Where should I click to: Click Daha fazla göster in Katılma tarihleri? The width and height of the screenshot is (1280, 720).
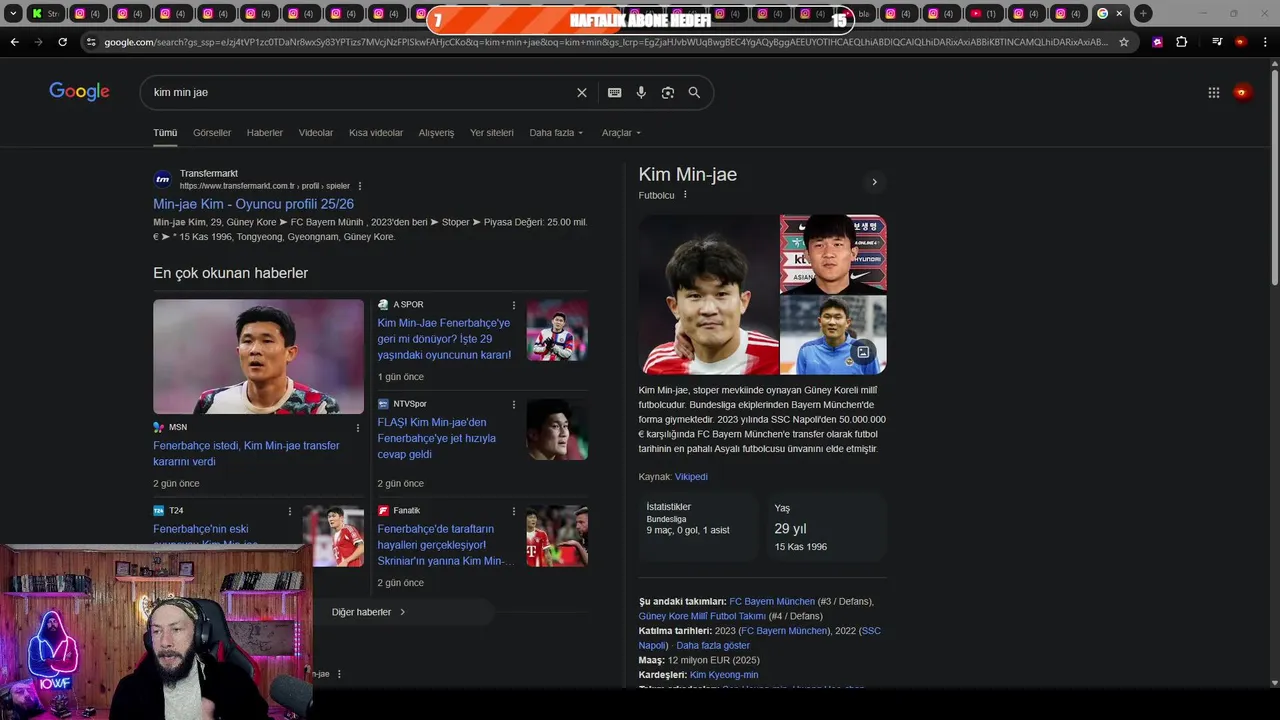tap(713, 646)
